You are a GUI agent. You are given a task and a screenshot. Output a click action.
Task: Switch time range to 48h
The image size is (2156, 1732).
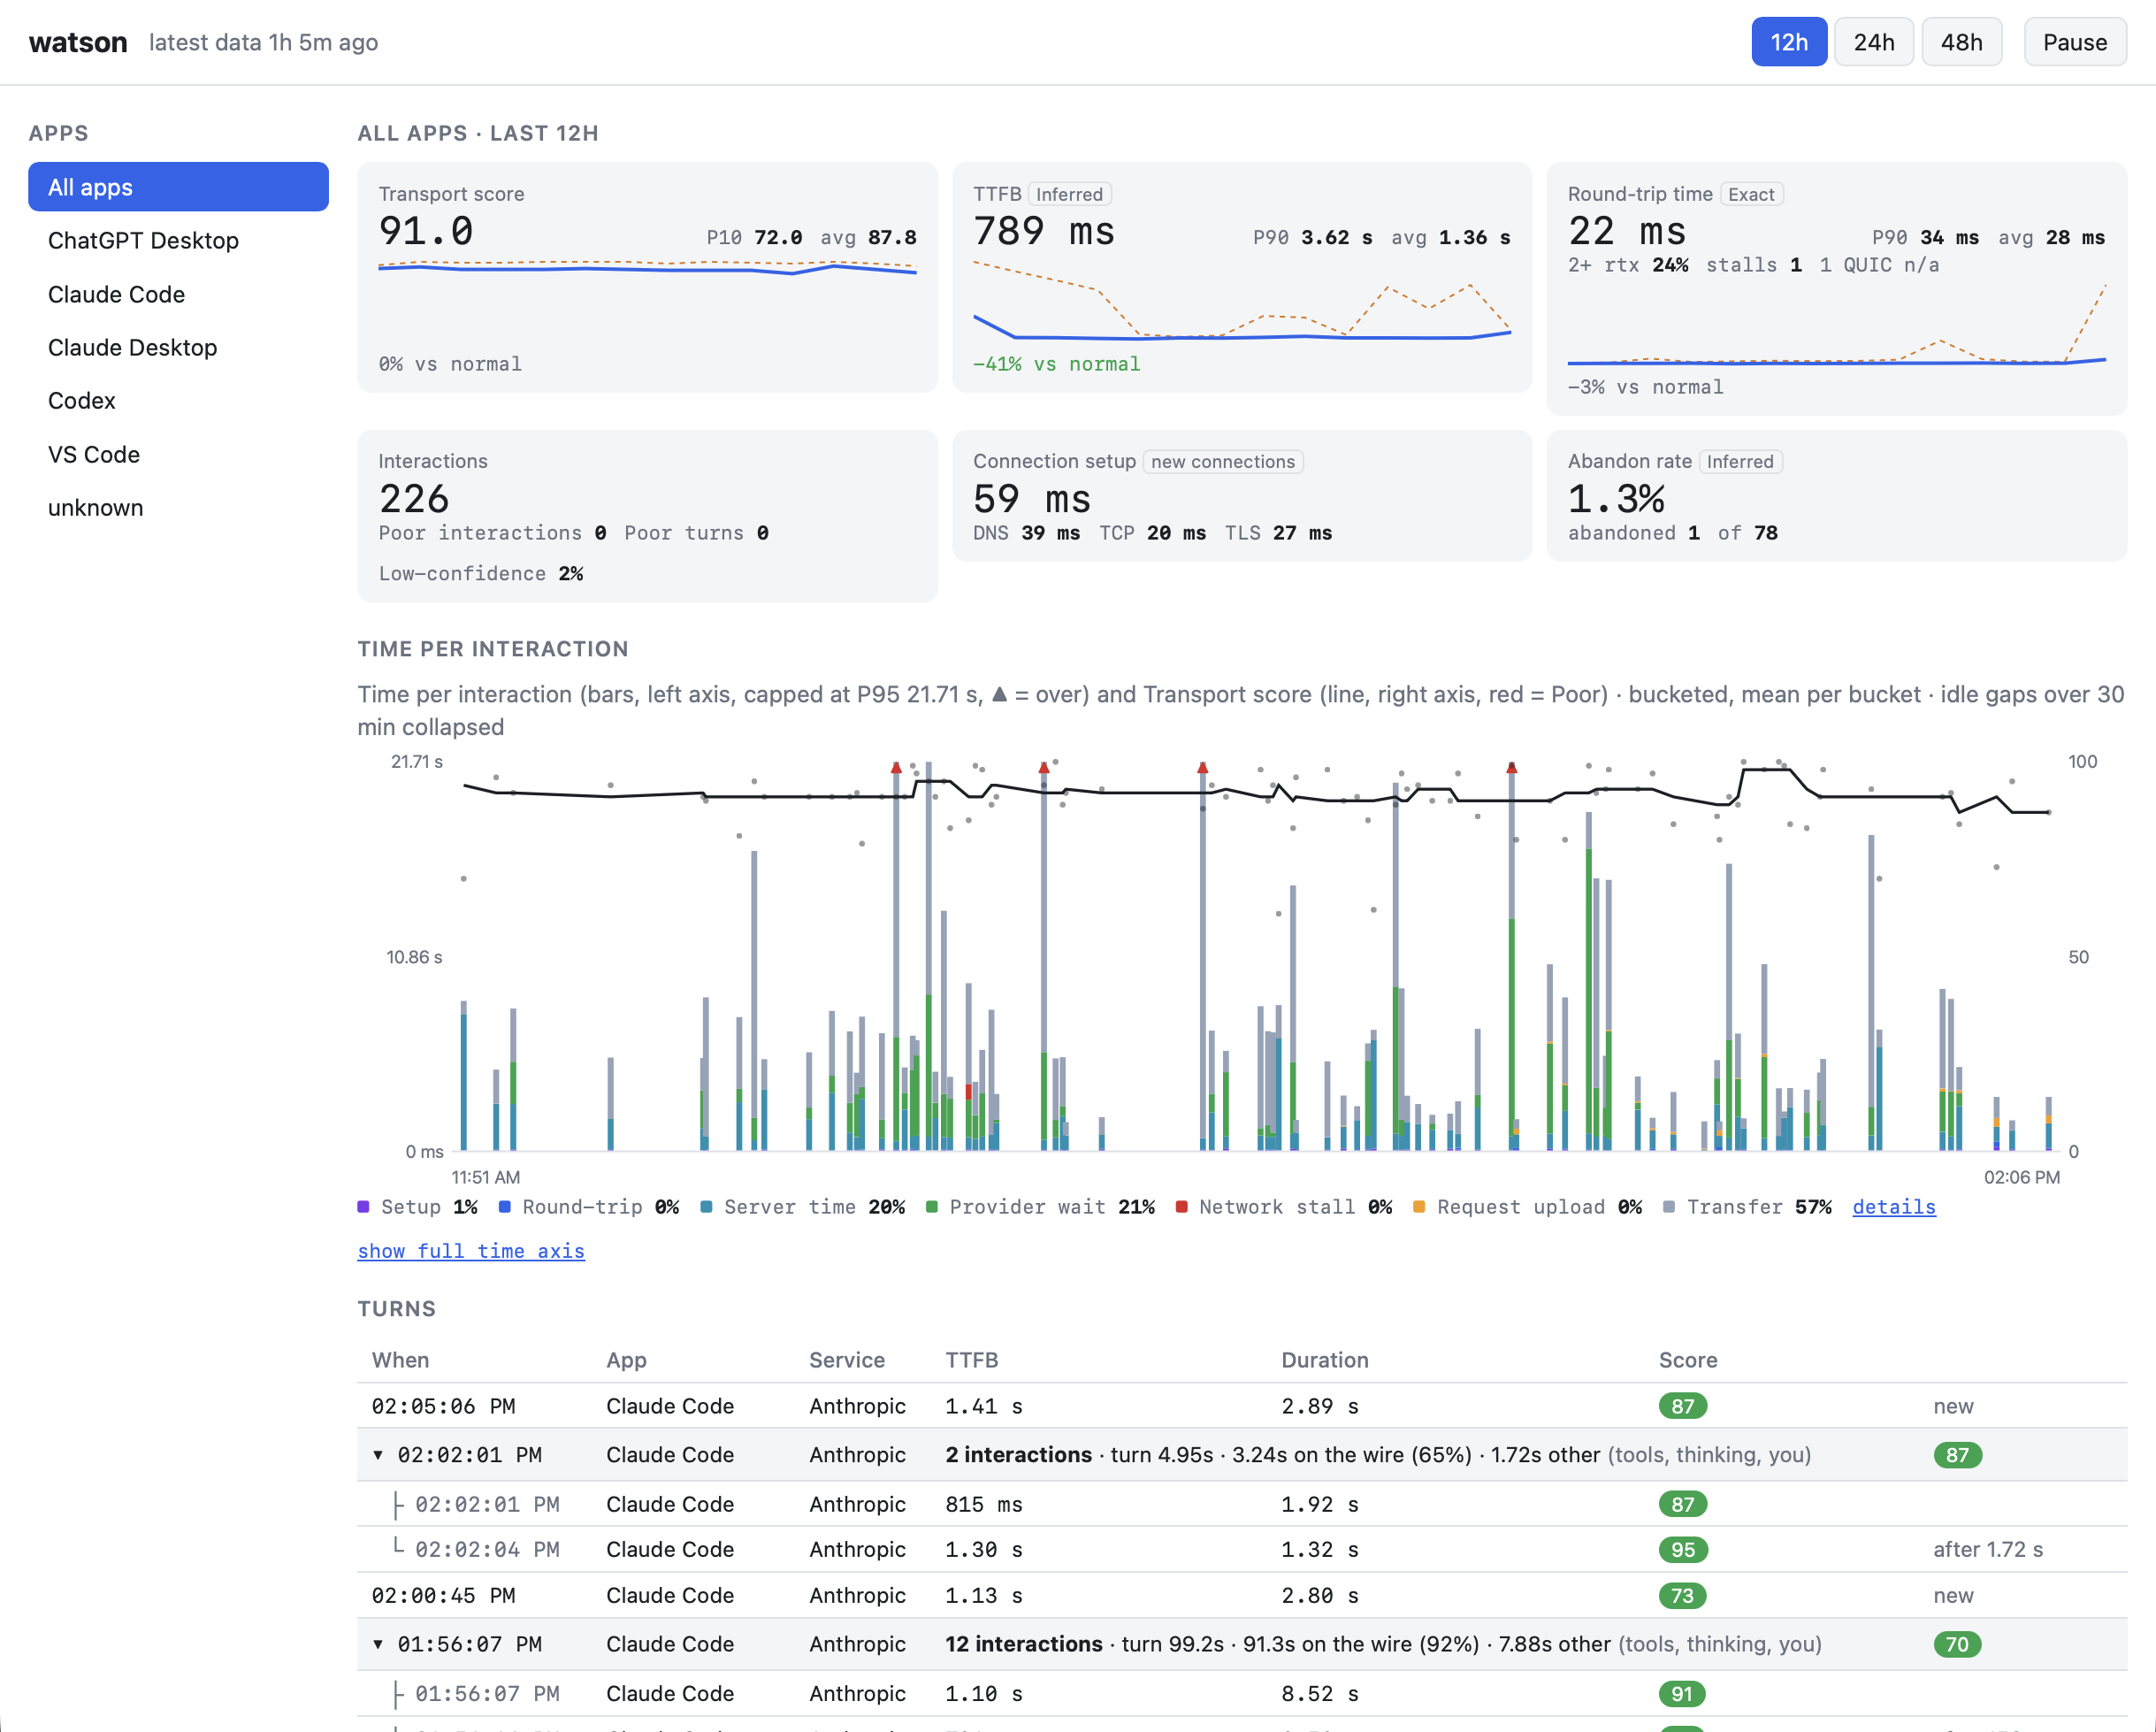tap(1961, 42)
